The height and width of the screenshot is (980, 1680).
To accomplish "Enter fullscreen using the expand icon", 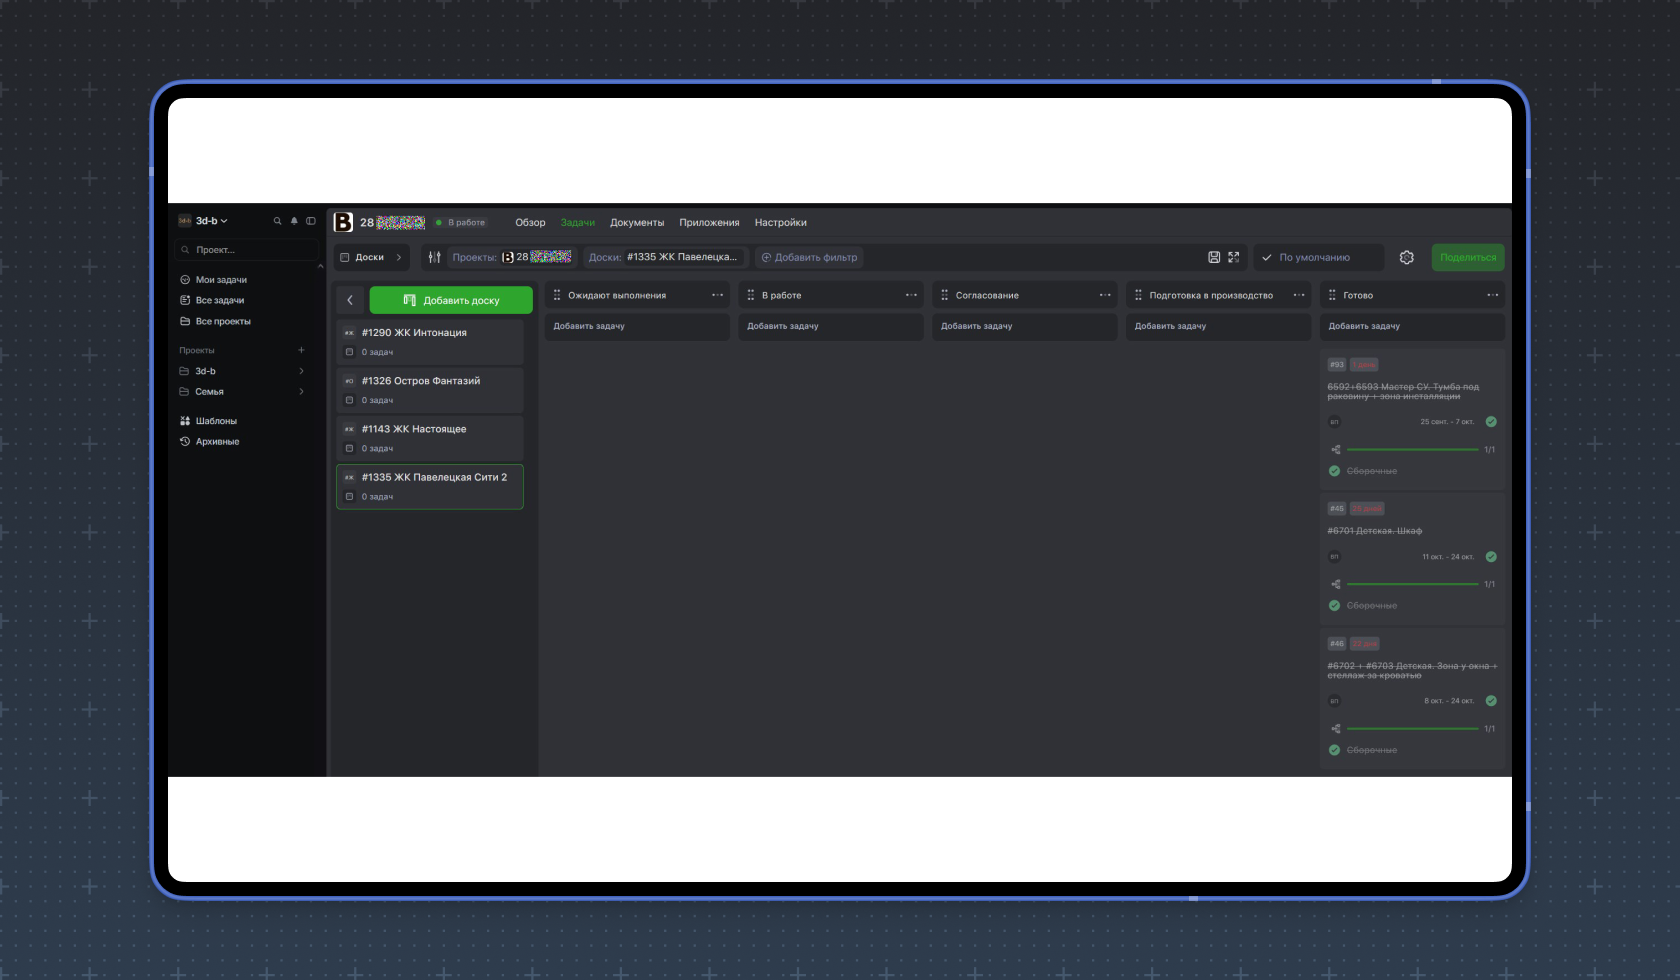I will click(1234, 257).
